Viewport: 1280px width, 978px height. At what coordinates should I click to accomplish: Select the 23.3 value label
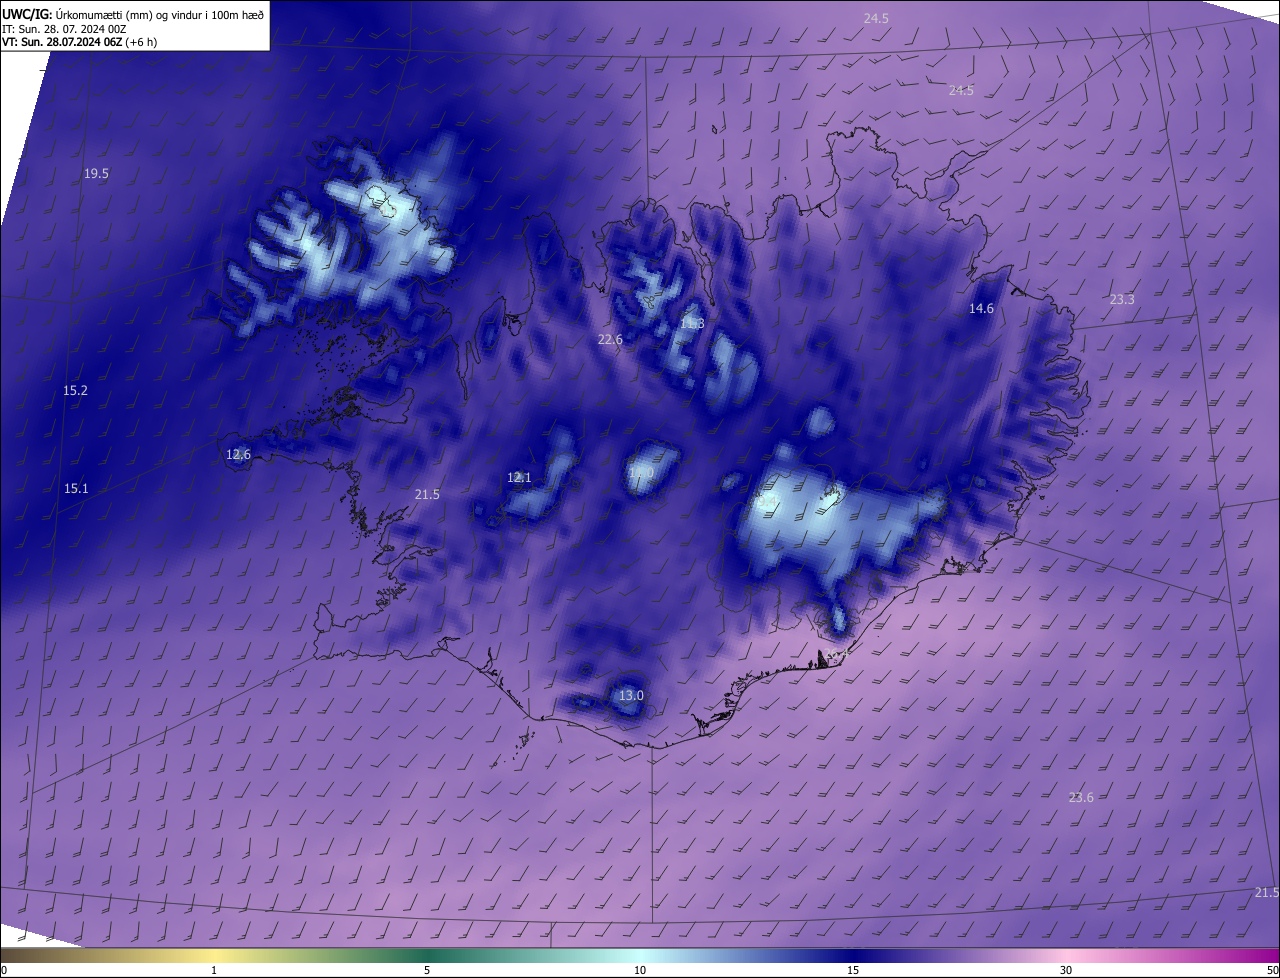(1122, 300)
